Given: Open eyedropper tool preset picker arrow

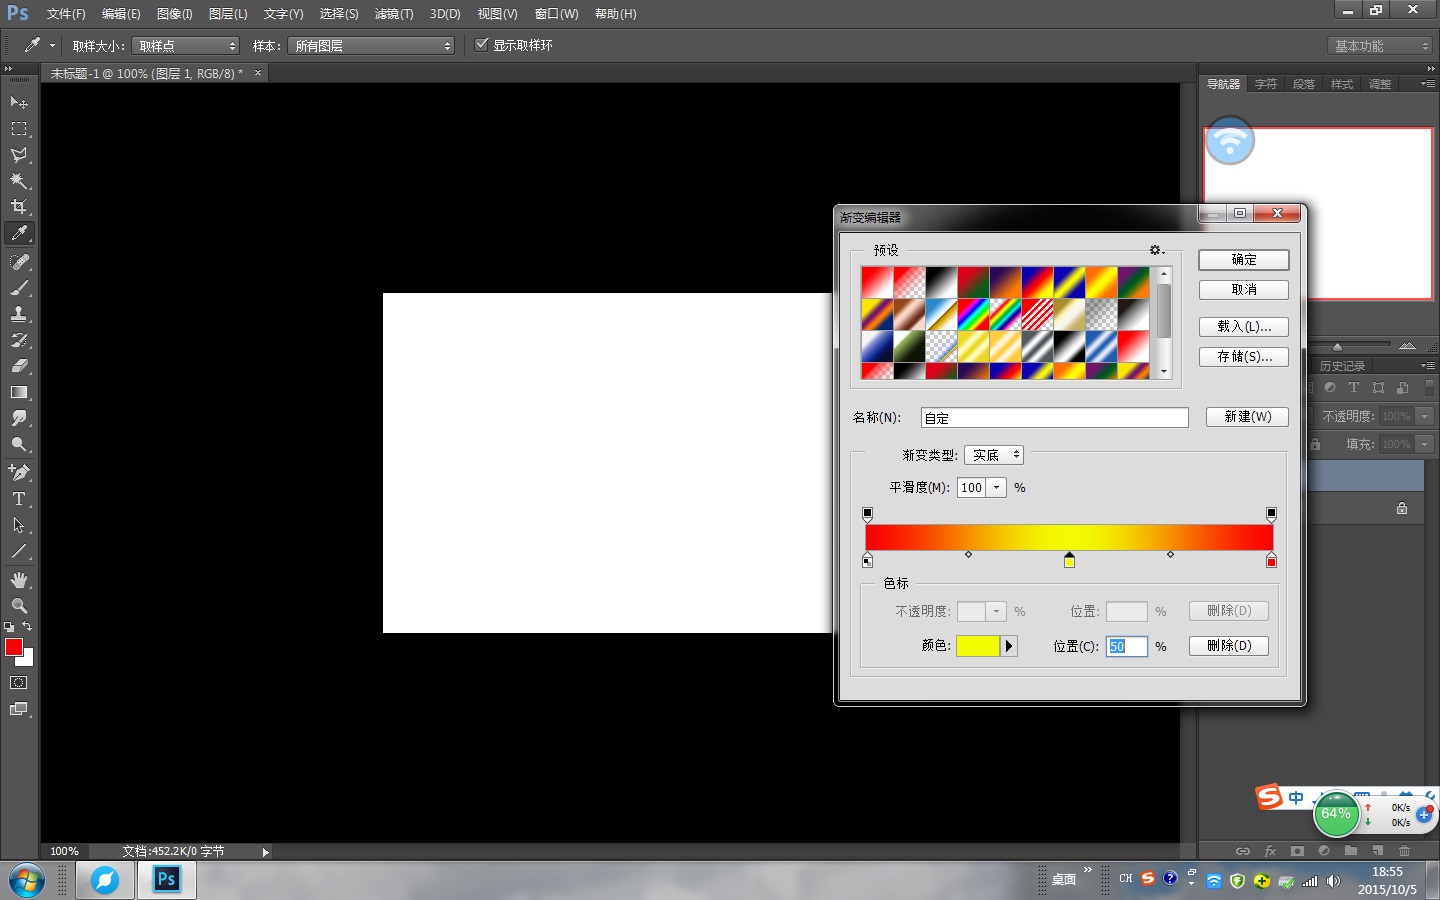Looking at the screenshot, I should coord(53,45).
